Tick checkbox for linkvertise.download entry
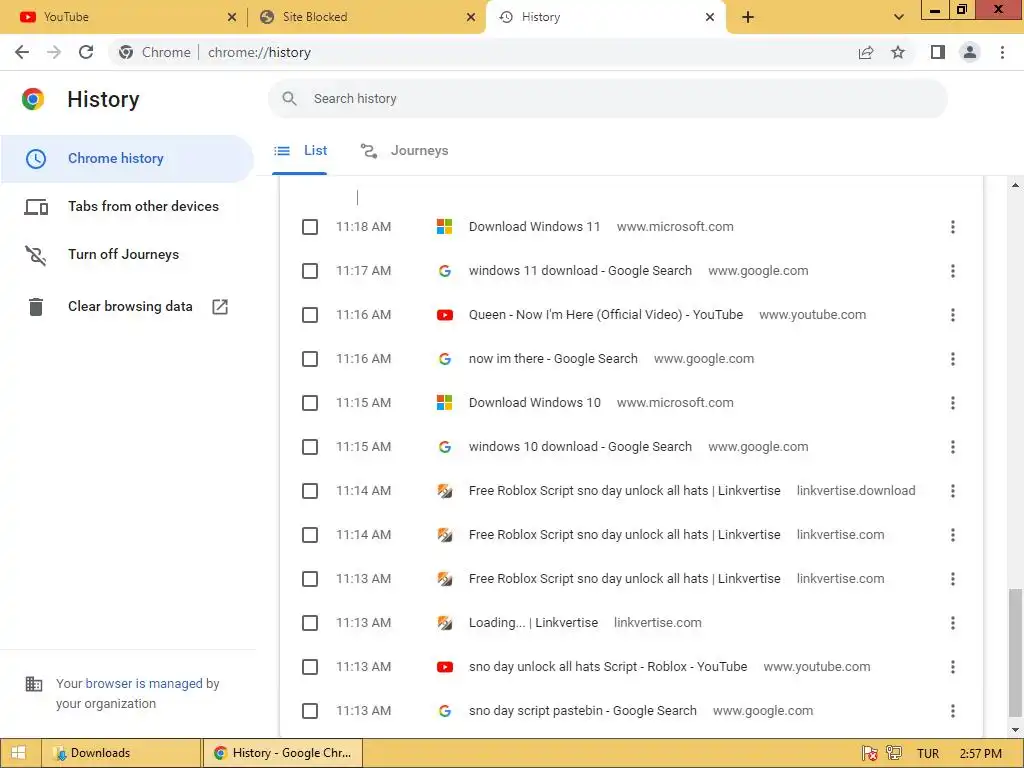1024x768 pixels. pos(310,491)
